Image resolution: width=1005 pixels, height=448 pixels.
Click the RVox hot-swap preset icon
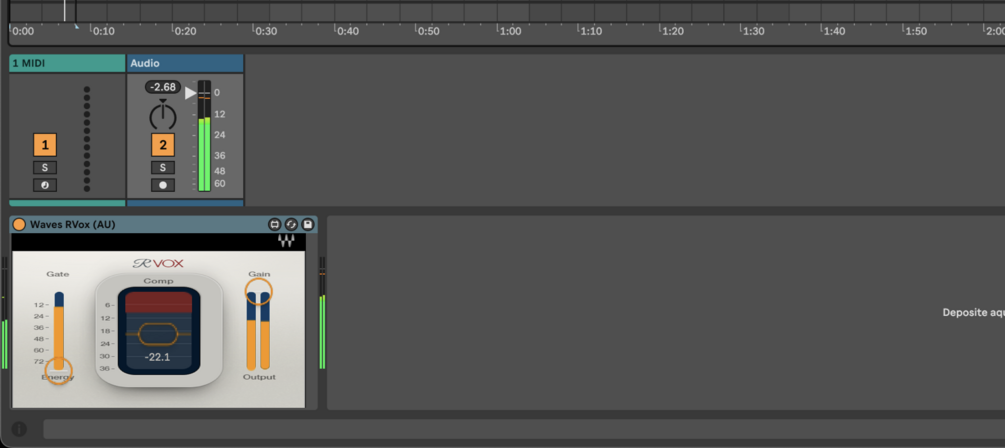(291, 224)
